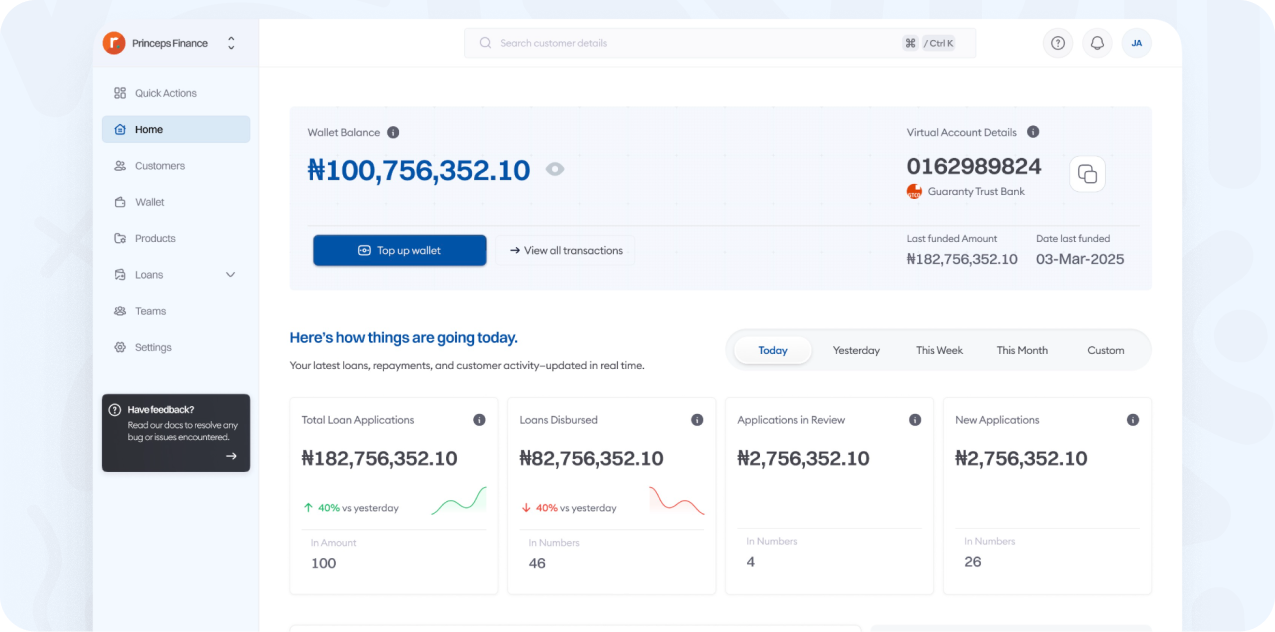Focus the Search customer details field
This screenshot has height=632, width=1275.
690,43
